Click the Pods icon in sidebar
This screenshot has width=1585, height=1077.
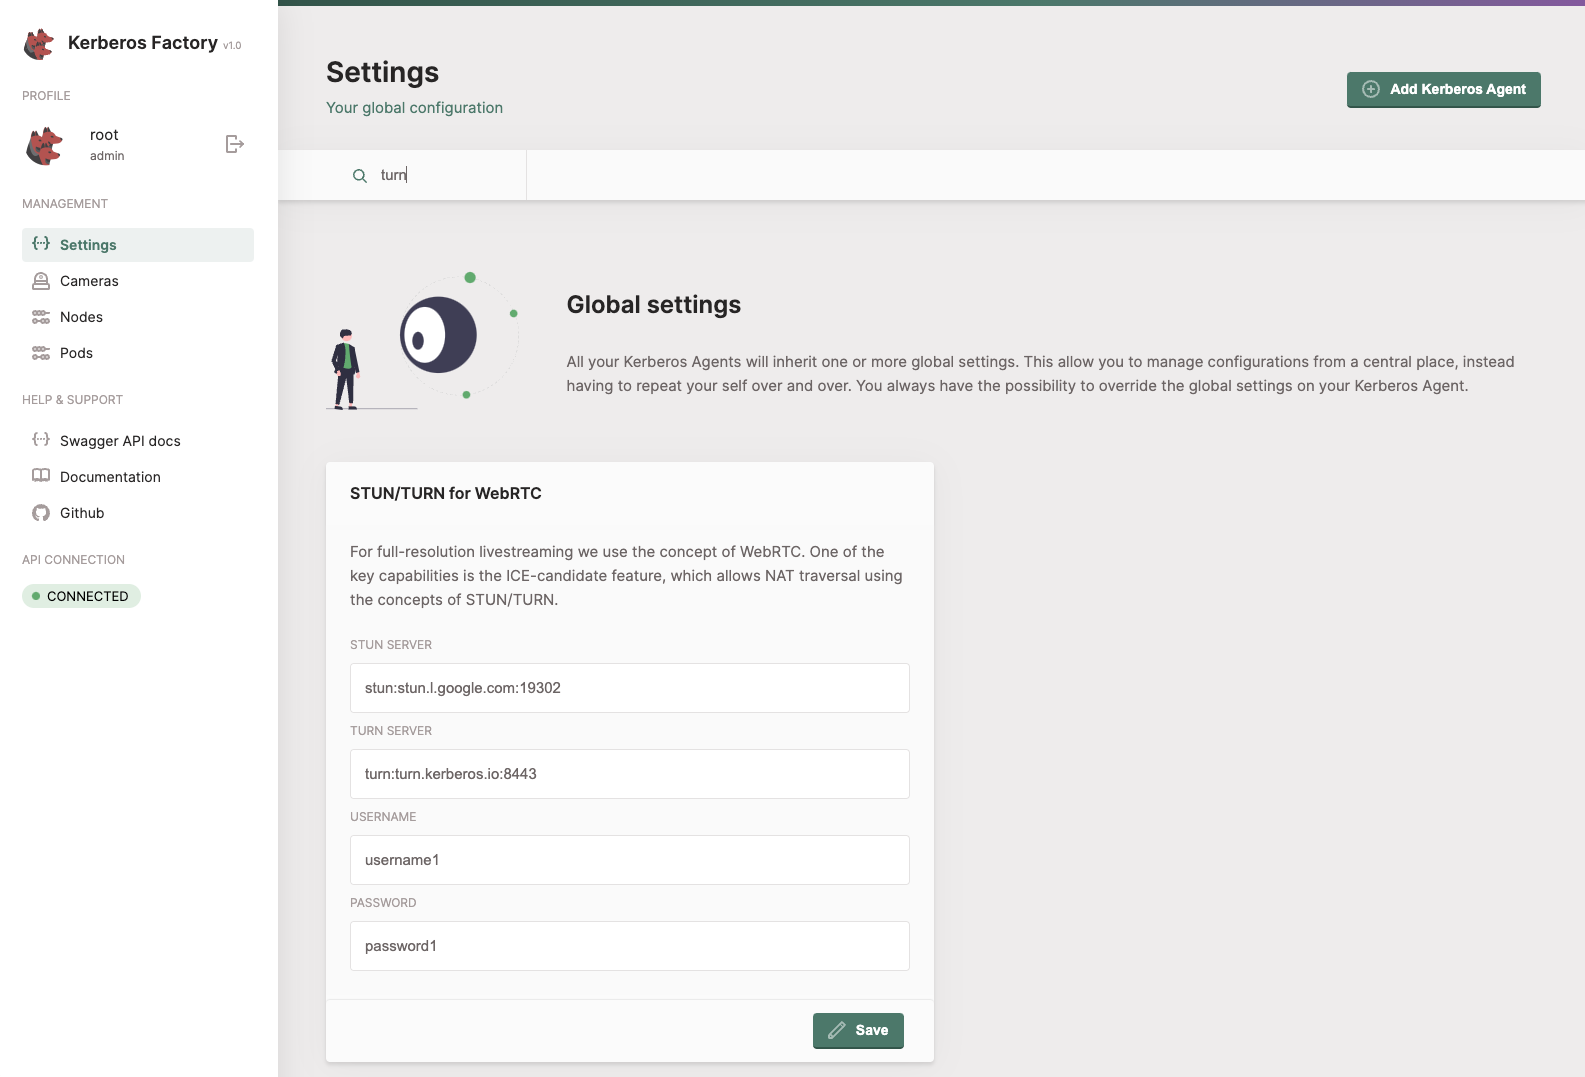tap(41, 353)
